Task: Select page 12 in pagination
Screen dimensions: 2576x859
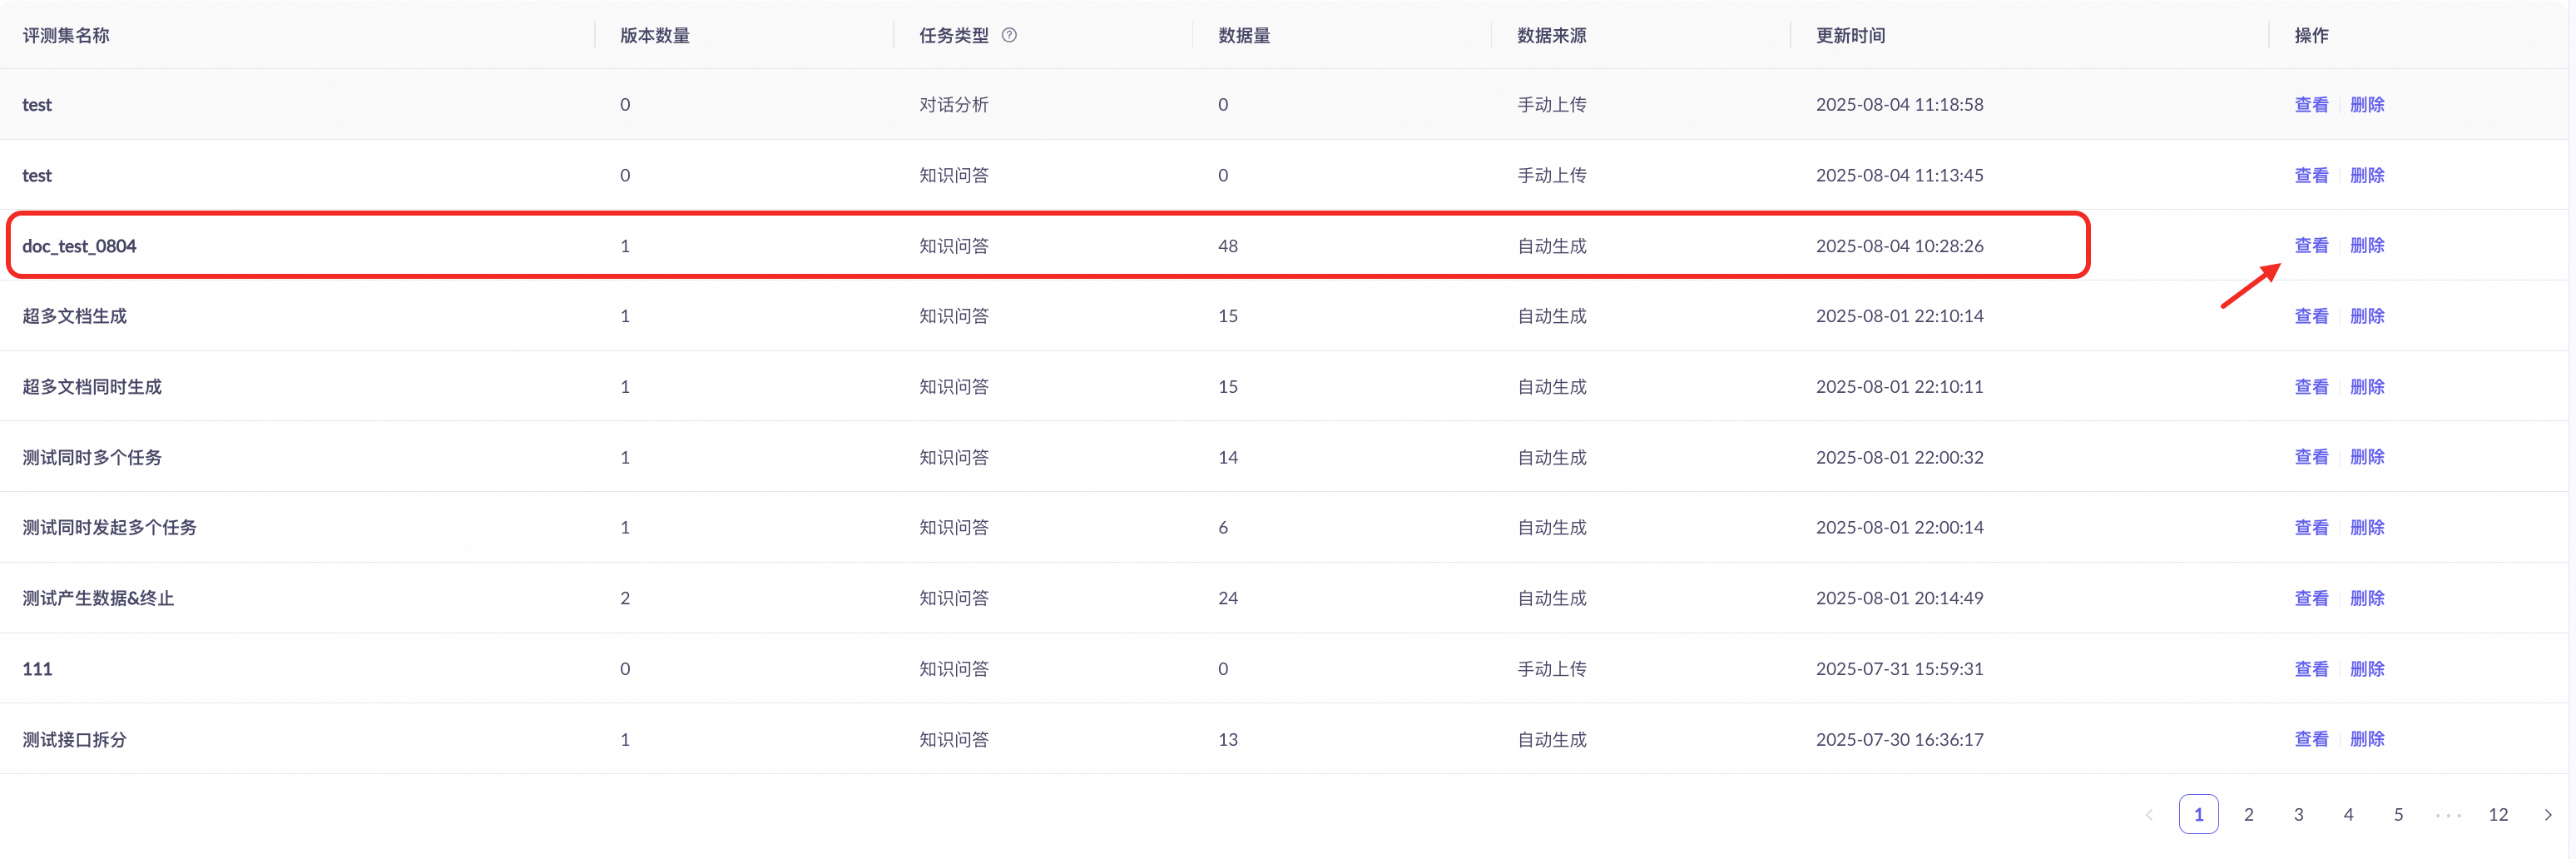Action: [2498, 814]
